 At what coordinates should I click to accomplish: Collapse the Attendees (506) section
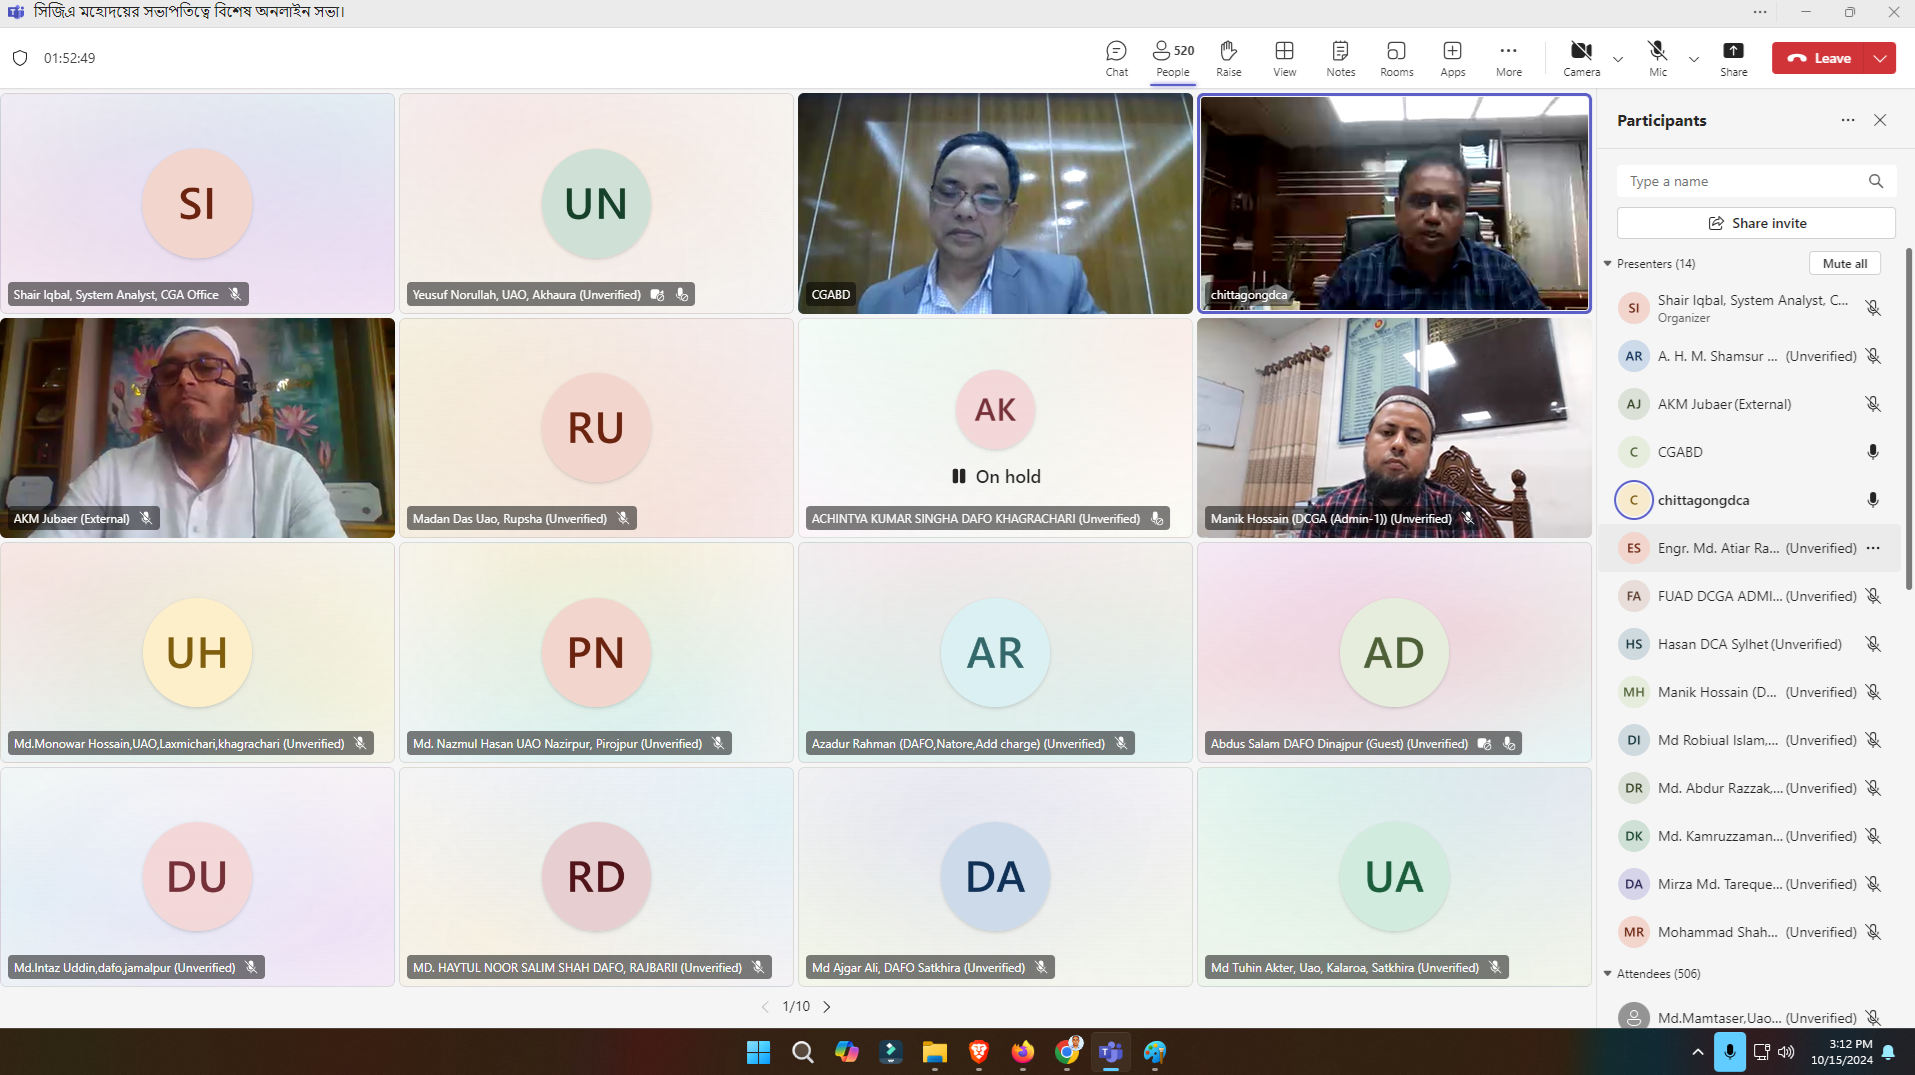(x=1608, y=973)
